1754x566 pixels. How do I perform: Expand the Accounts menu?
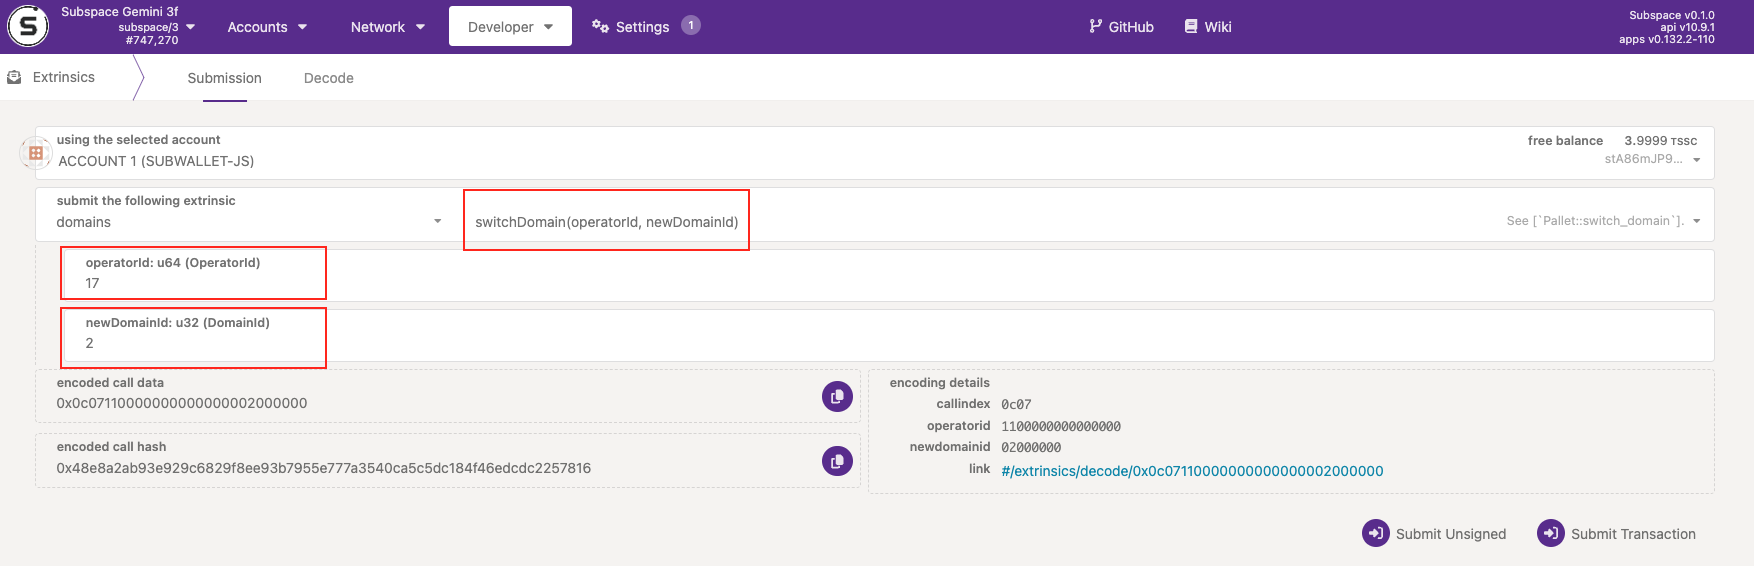click(266, 27)
